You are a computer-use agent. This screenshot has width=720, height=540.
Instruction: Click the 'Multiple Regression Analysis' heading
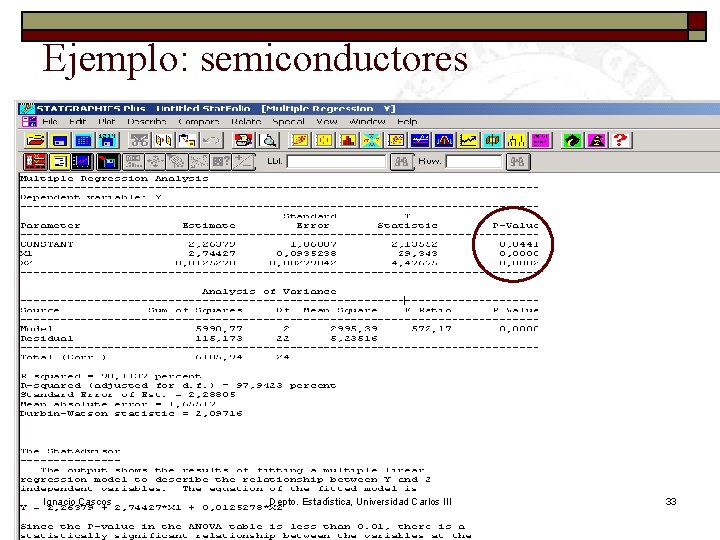[114, 178]
